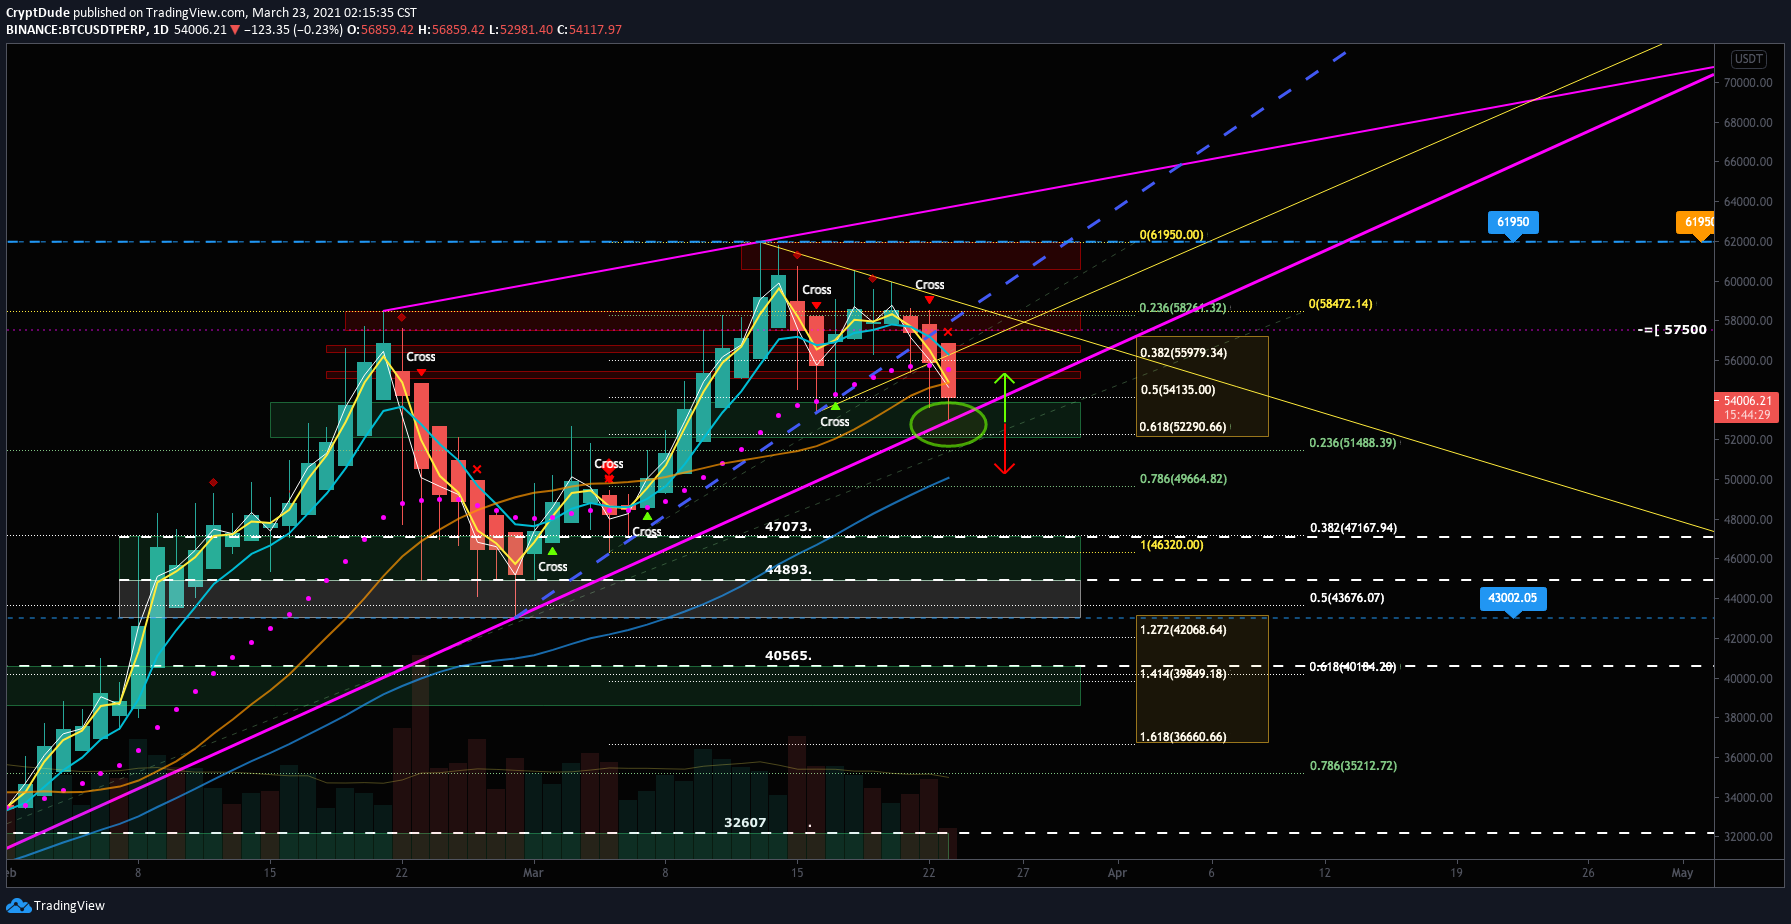Click the C:54117.97 close value in header

(590, 30)
